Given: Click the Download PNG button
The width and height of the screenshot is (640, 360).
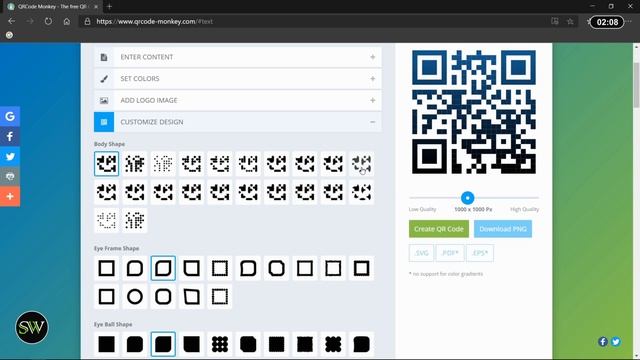Looking at the screenshot, I should click(x=503, y=229).
